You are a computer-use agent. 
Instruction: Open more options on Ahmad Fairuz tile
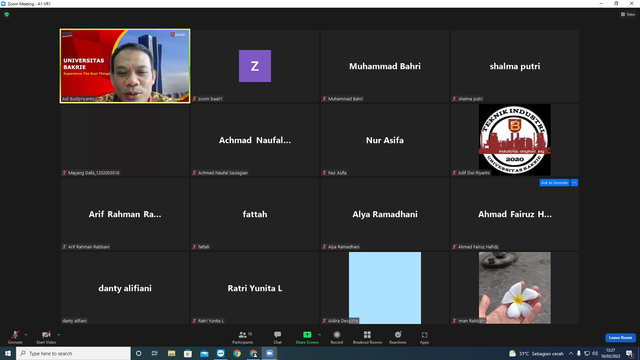574,182
